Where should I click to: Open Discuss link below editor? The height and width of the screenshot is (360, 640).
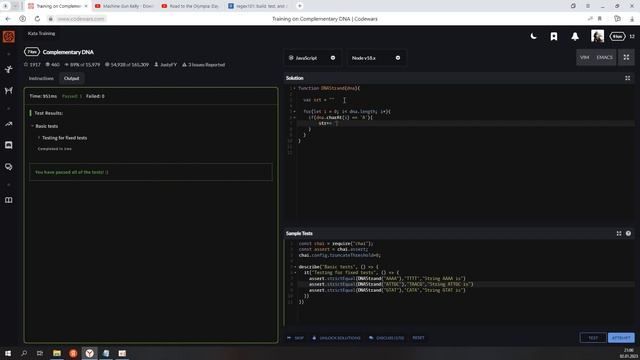point(387,338)
